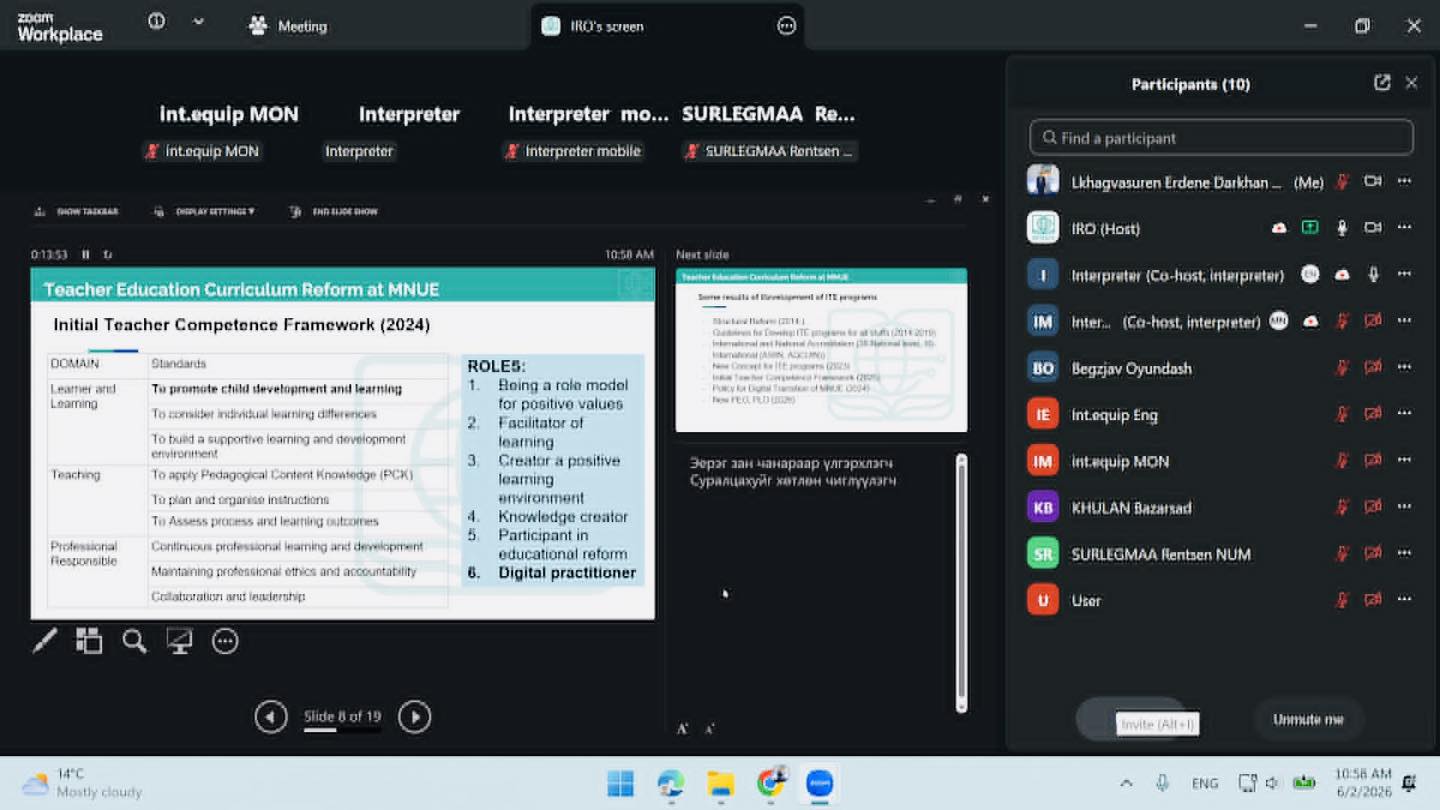Open the meeting information shield icon
The image size is (1440, 810).
[x=156, y=21]
